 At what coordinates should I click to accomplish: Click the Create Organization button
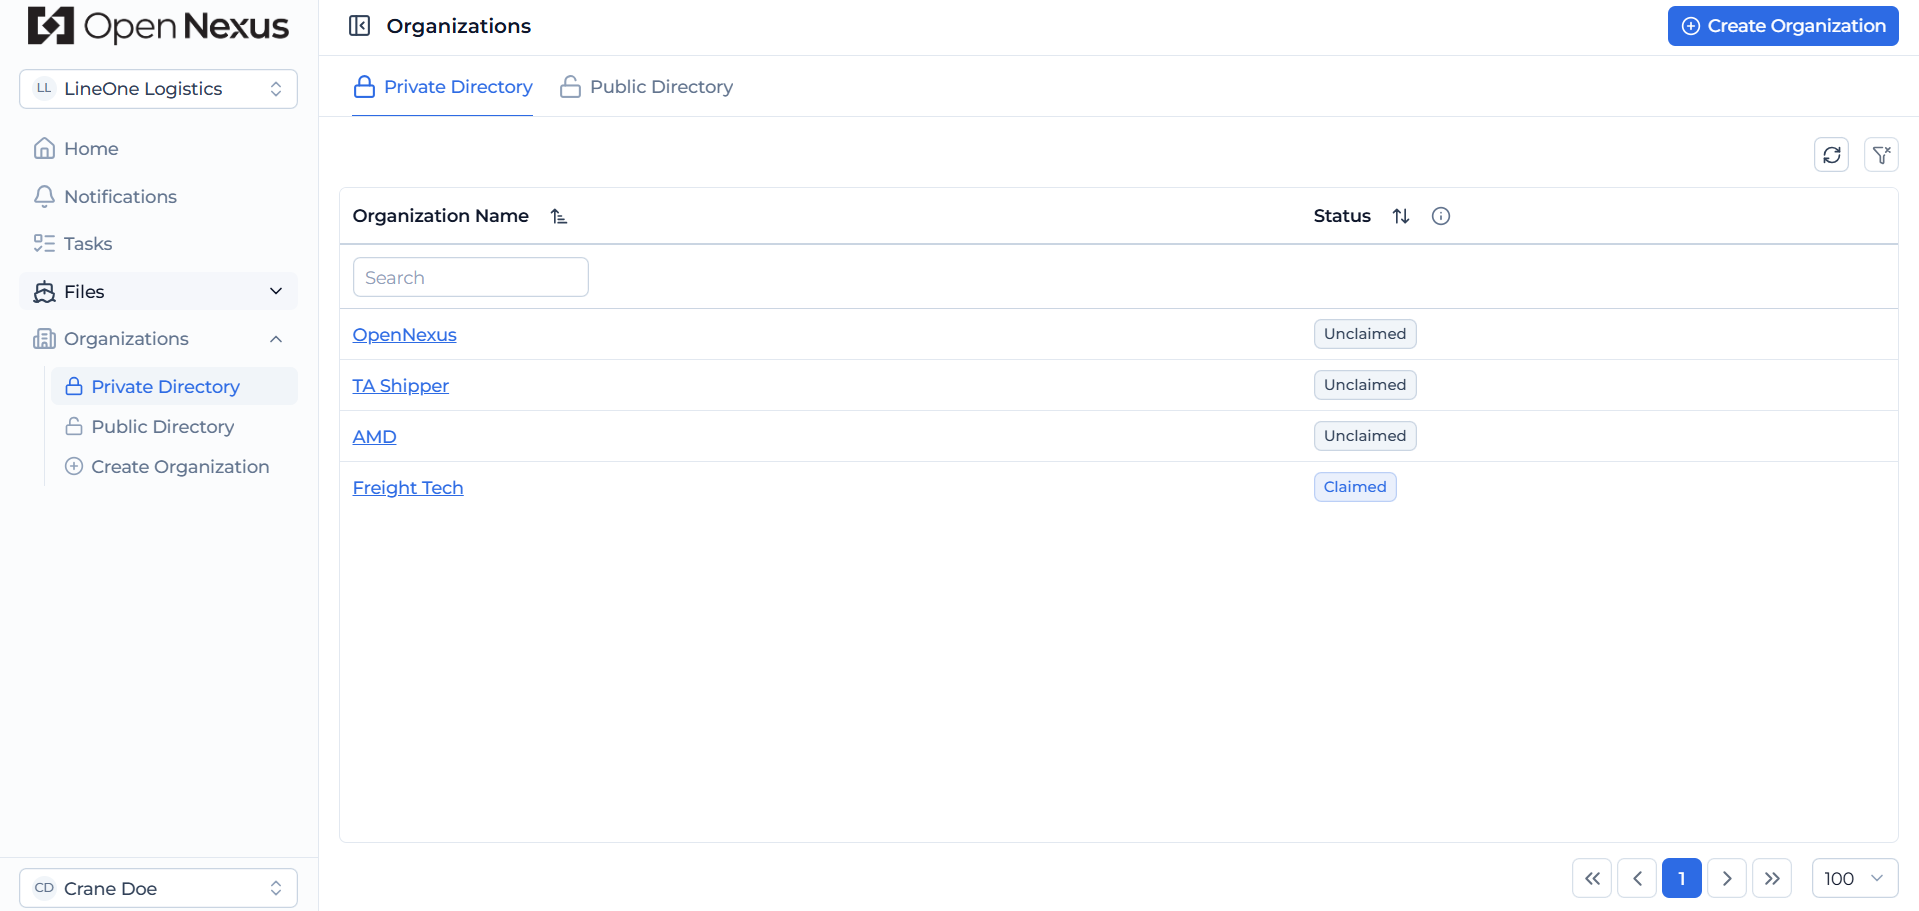(x=1783, y=26)
